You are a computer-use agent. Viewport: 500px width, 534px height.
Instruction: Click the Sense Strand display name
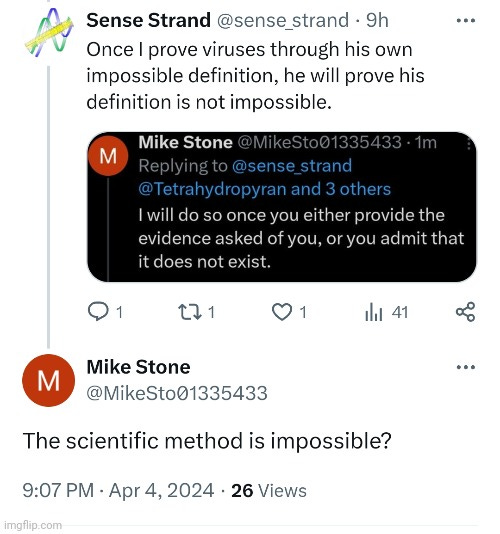pos(149,20)
